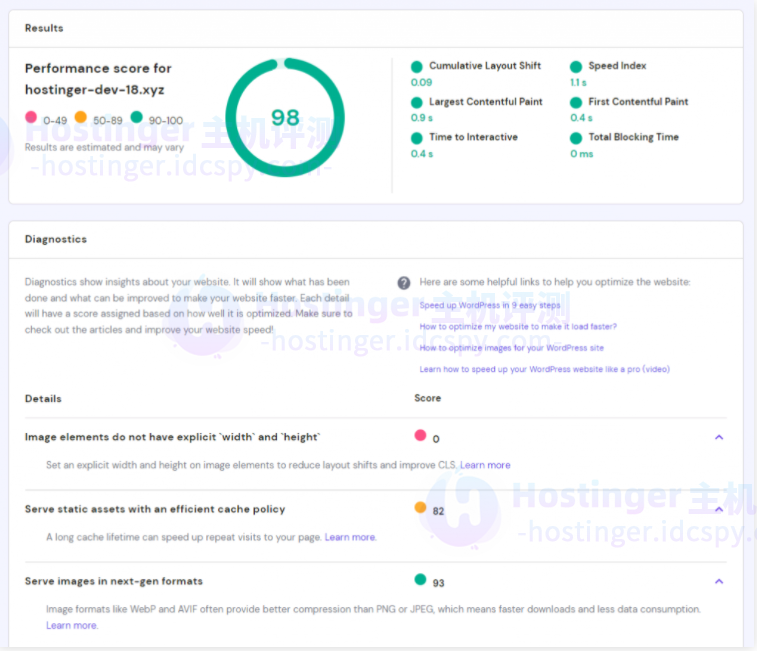Click the First Contentful Paint status dot

576,102
